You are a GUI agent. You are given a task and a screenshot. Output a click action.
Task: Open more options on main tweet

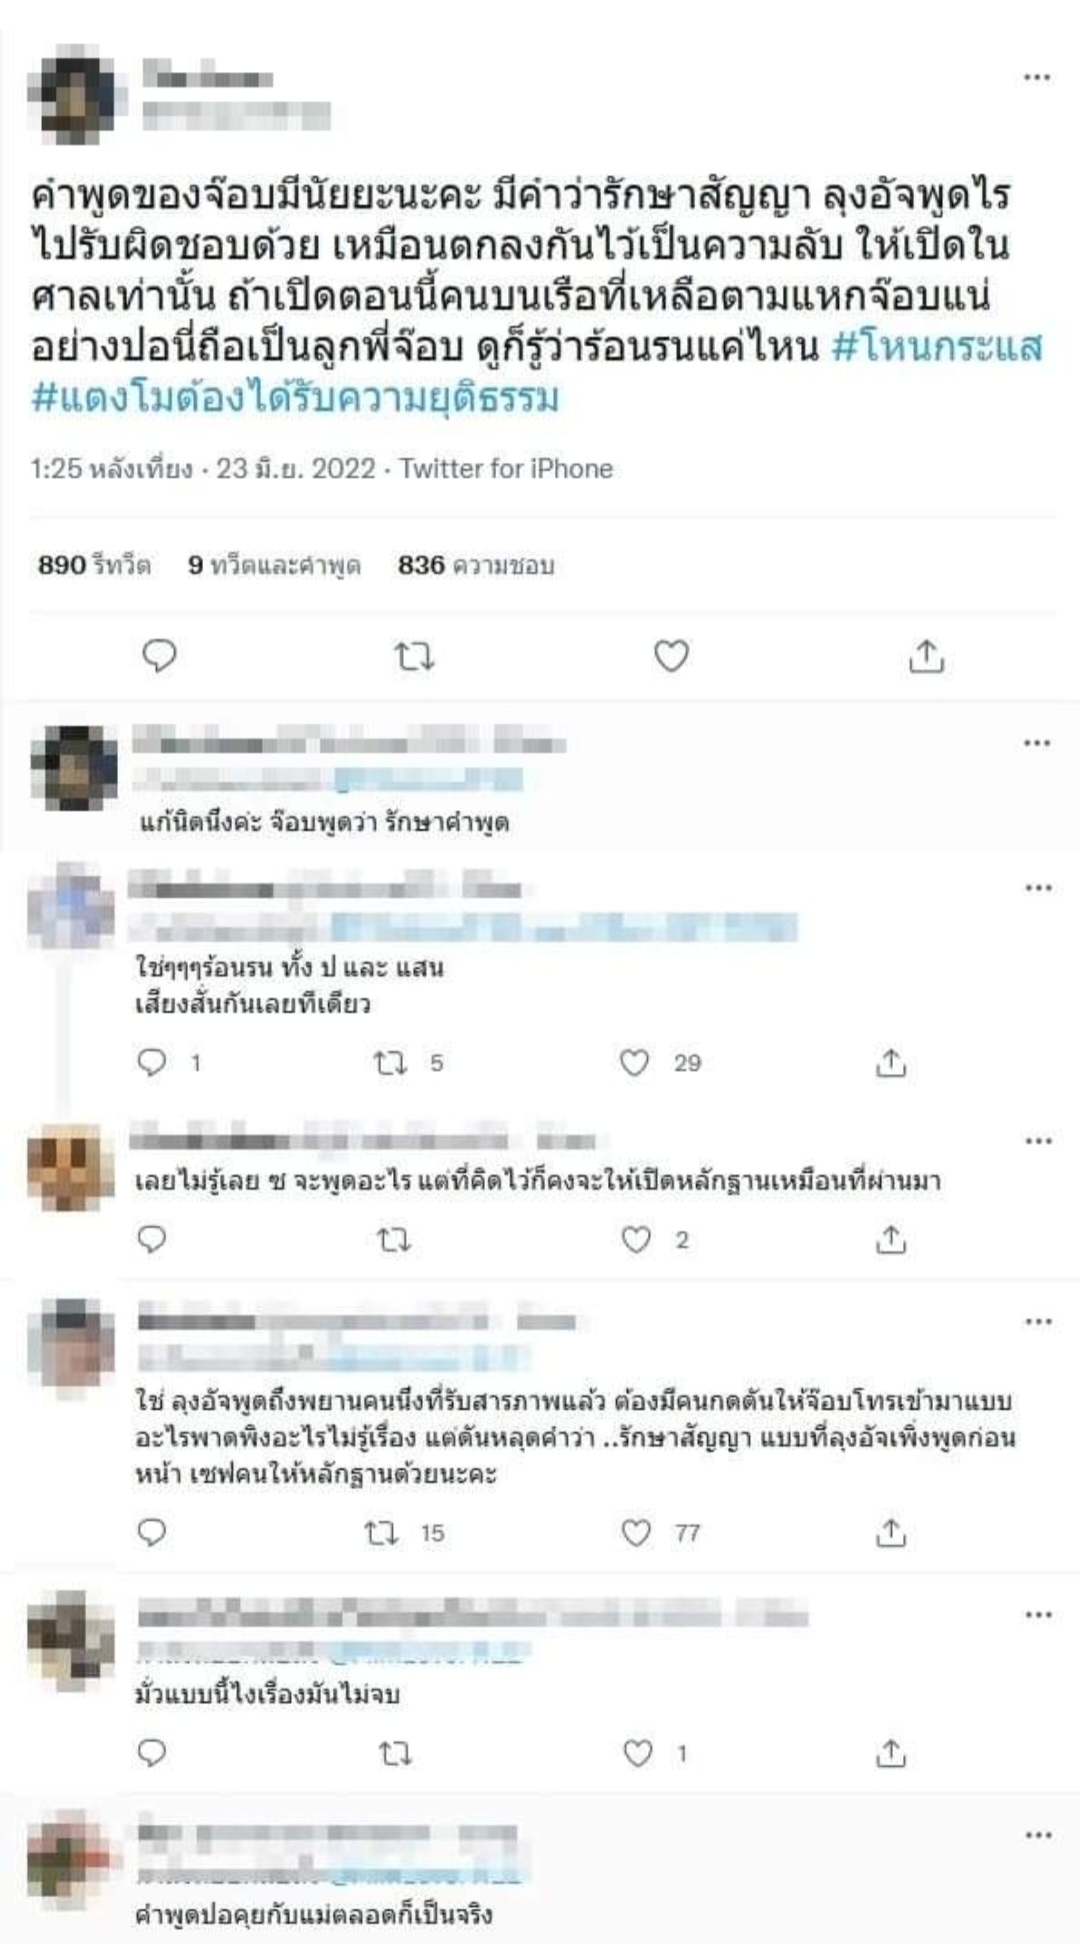pos(1037,77)
